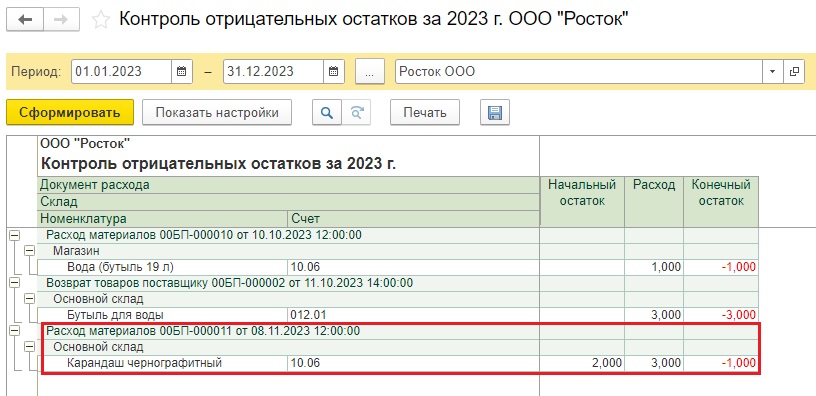Click the find next icon
Image resolution: width=816 pixels, height=396 pixels.
(356, 112)
